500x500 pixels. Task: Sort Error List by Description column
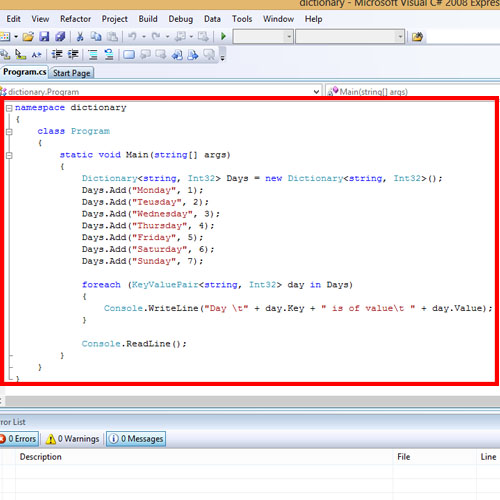[x=204, y=457]
